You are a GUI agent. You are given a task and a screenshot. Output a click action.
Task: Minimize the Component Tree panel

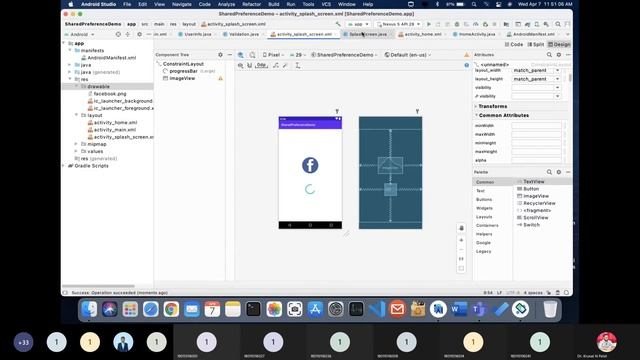point(229,55)
